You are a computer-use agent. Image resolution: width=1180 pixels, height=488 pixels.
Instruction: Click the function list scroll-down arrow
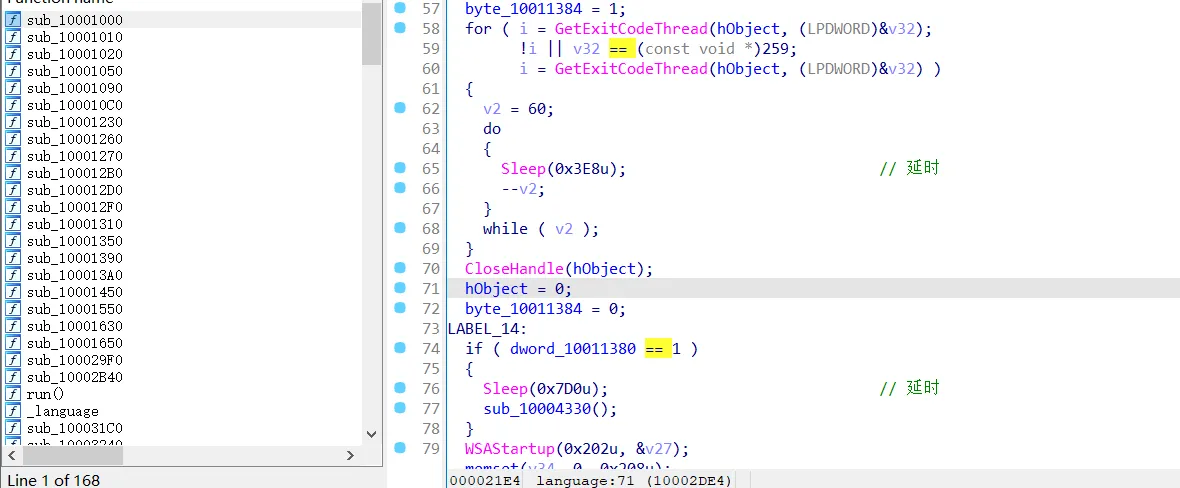[371, 434]
